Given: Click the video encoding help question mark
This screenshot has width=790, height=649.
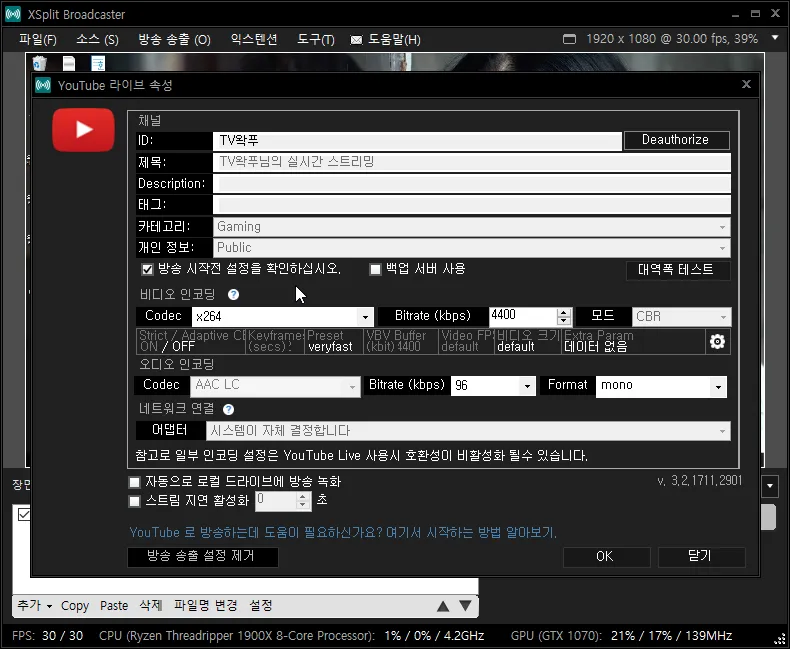Looking at the screenshot, I should 233,294.
